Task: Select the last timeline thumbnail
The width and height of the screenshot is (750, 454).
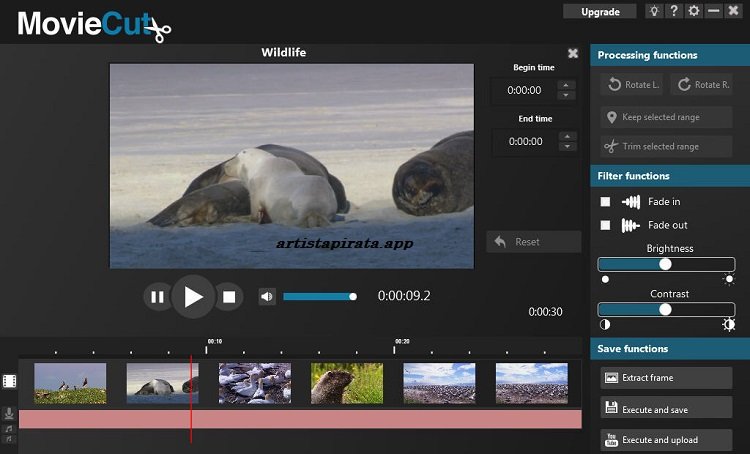Action: click(532, 383)
